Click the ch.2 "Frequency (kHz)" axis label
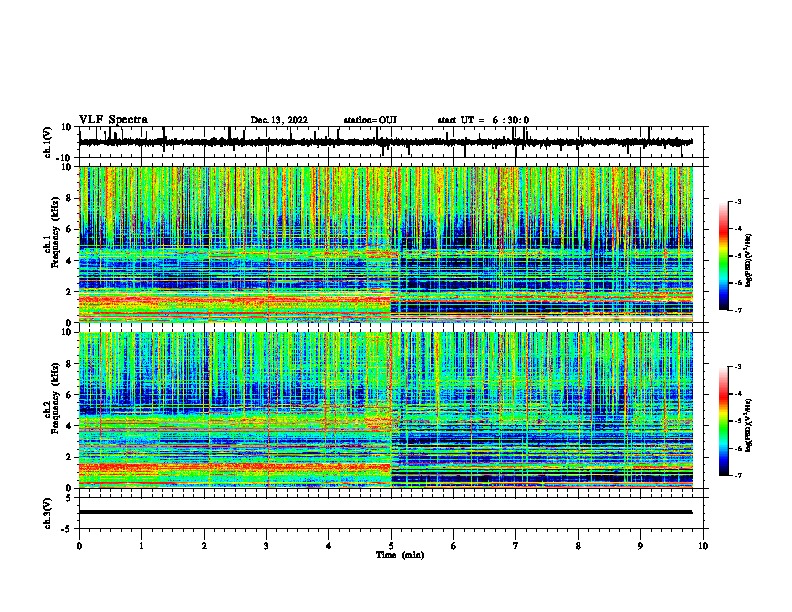This screenshot has height=612, width=792. pyautogui.click(x=55, y=398)
